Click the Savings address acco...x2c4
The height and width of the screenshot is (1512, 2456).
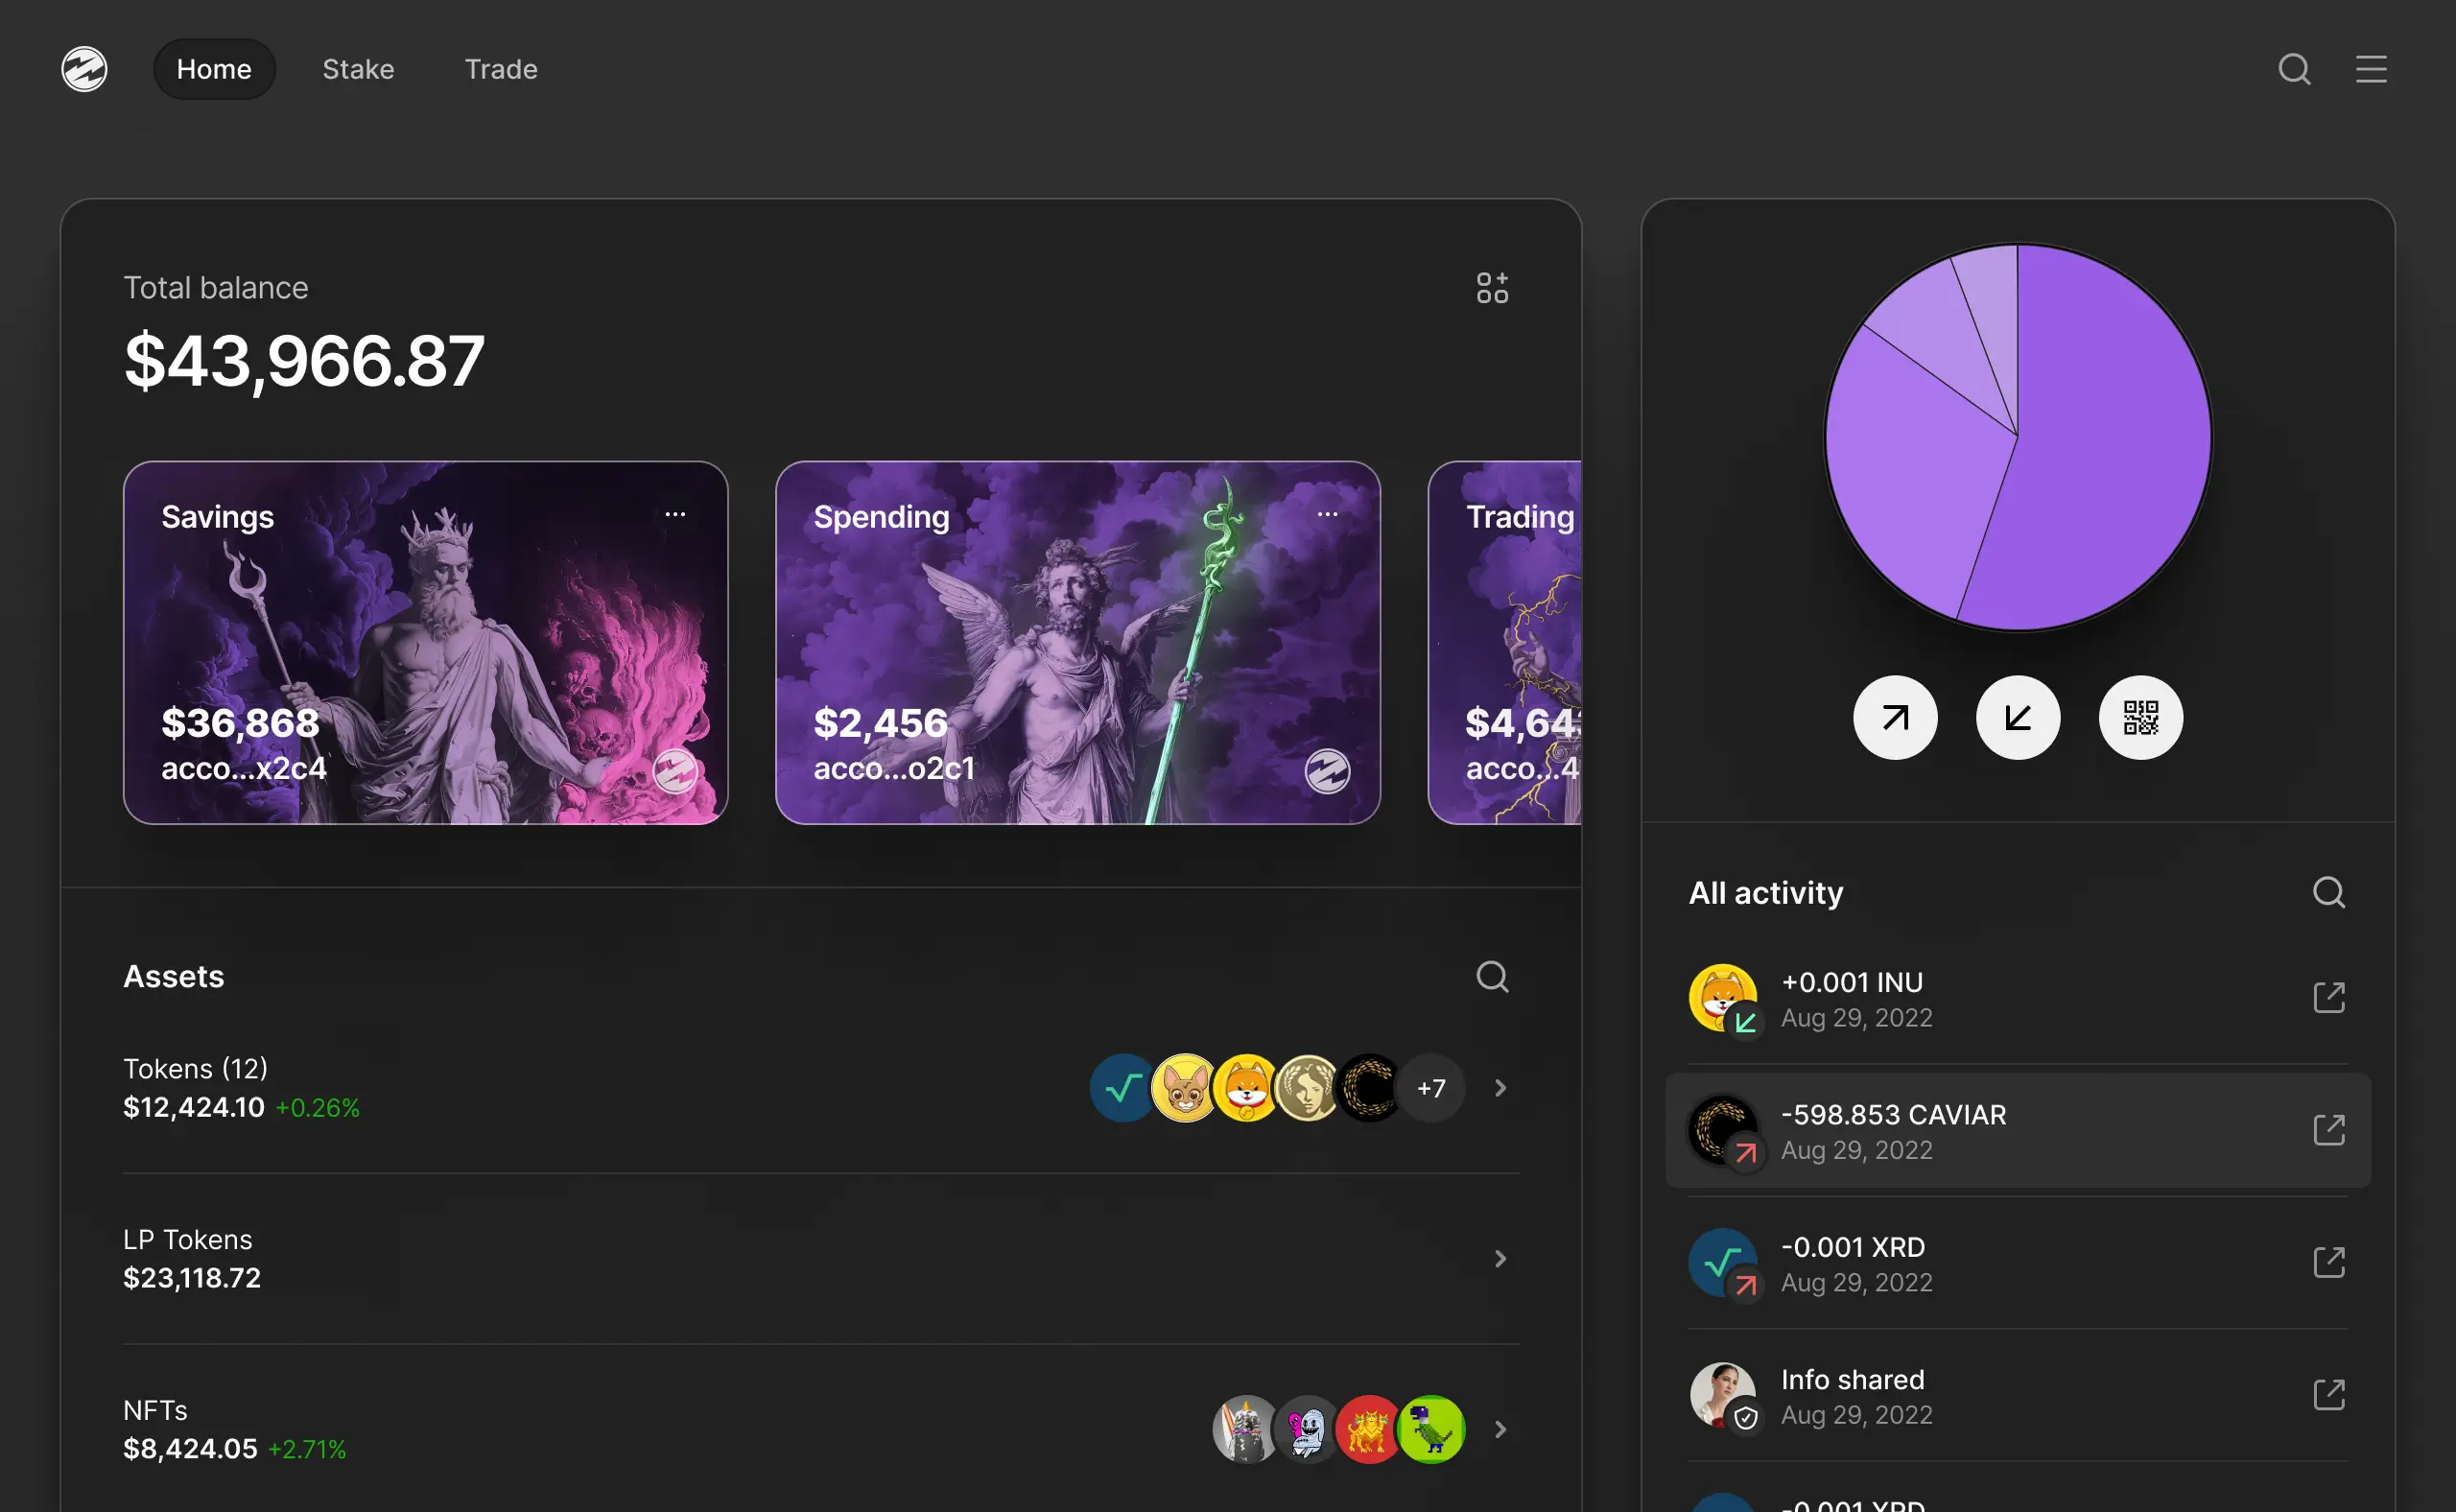tap(244, 768)
